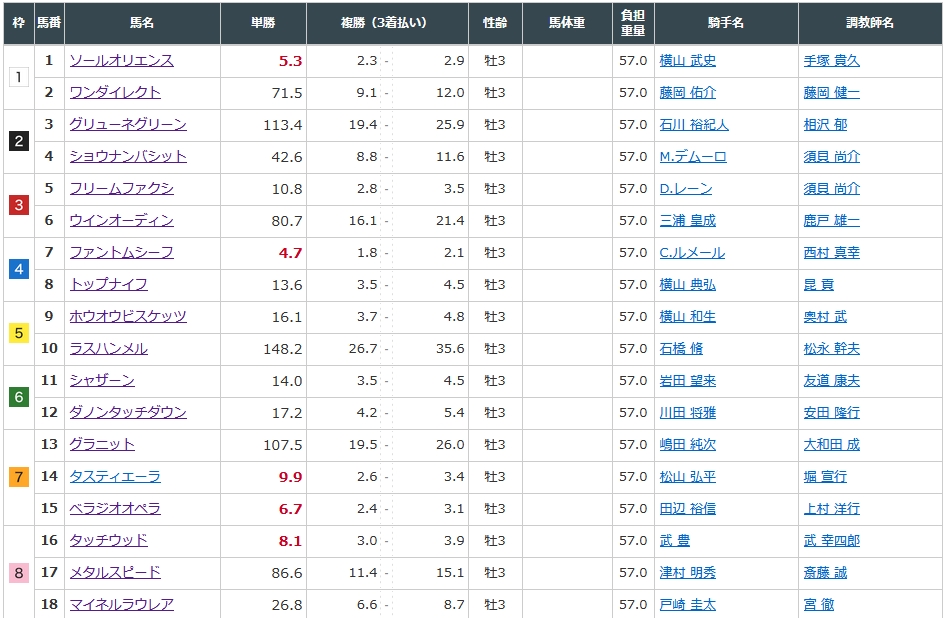945x618 pixels.
Task: Open horse link マイネルラウレア
Action: (x=121, y=605)
